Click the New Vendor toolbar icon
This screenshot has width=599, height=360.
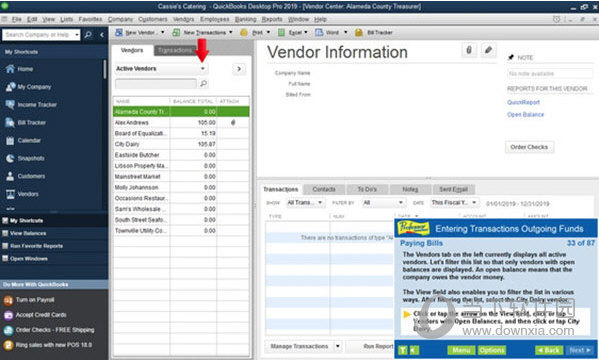[x=119, y=32]
